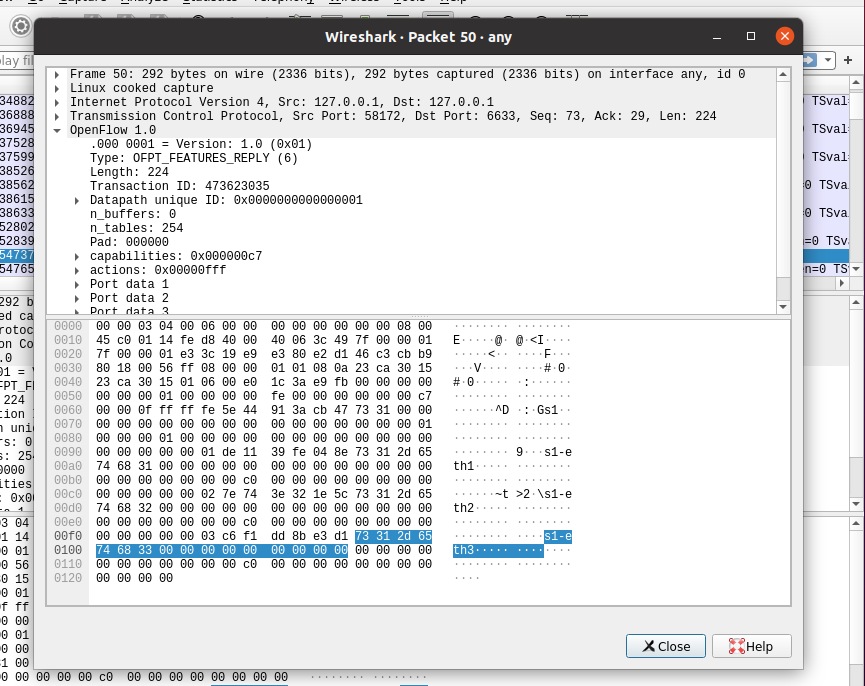Expand the Transmission Control Protocol row
The height and width of the screenshot is (686, 865).
[57, 116]
